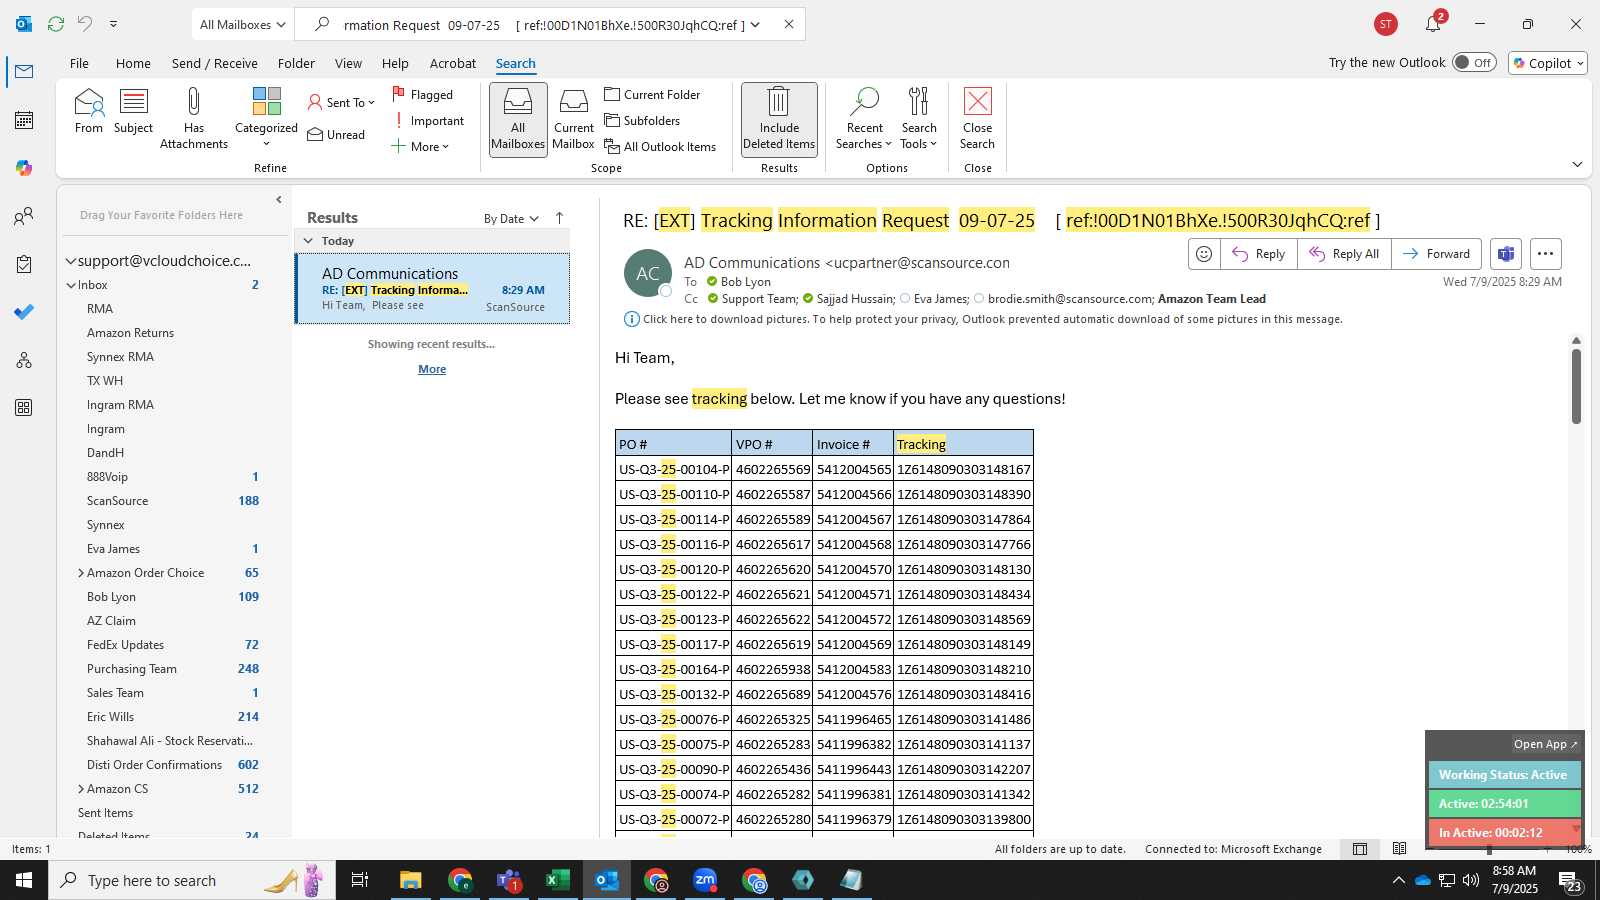
Task: Select All Mailboxes scope
Action: pos(518,118)
